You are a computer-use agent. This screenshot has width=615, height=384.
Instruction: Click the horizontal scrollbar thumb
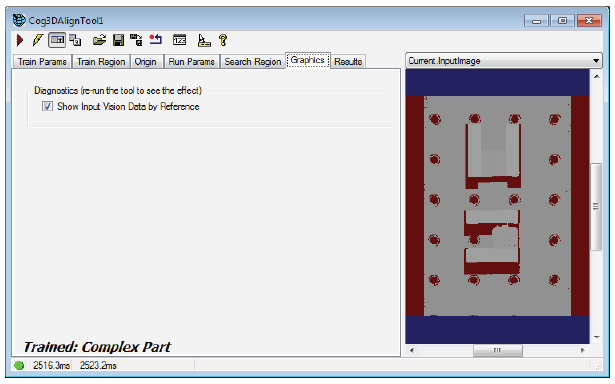click(x=497, y=350)
